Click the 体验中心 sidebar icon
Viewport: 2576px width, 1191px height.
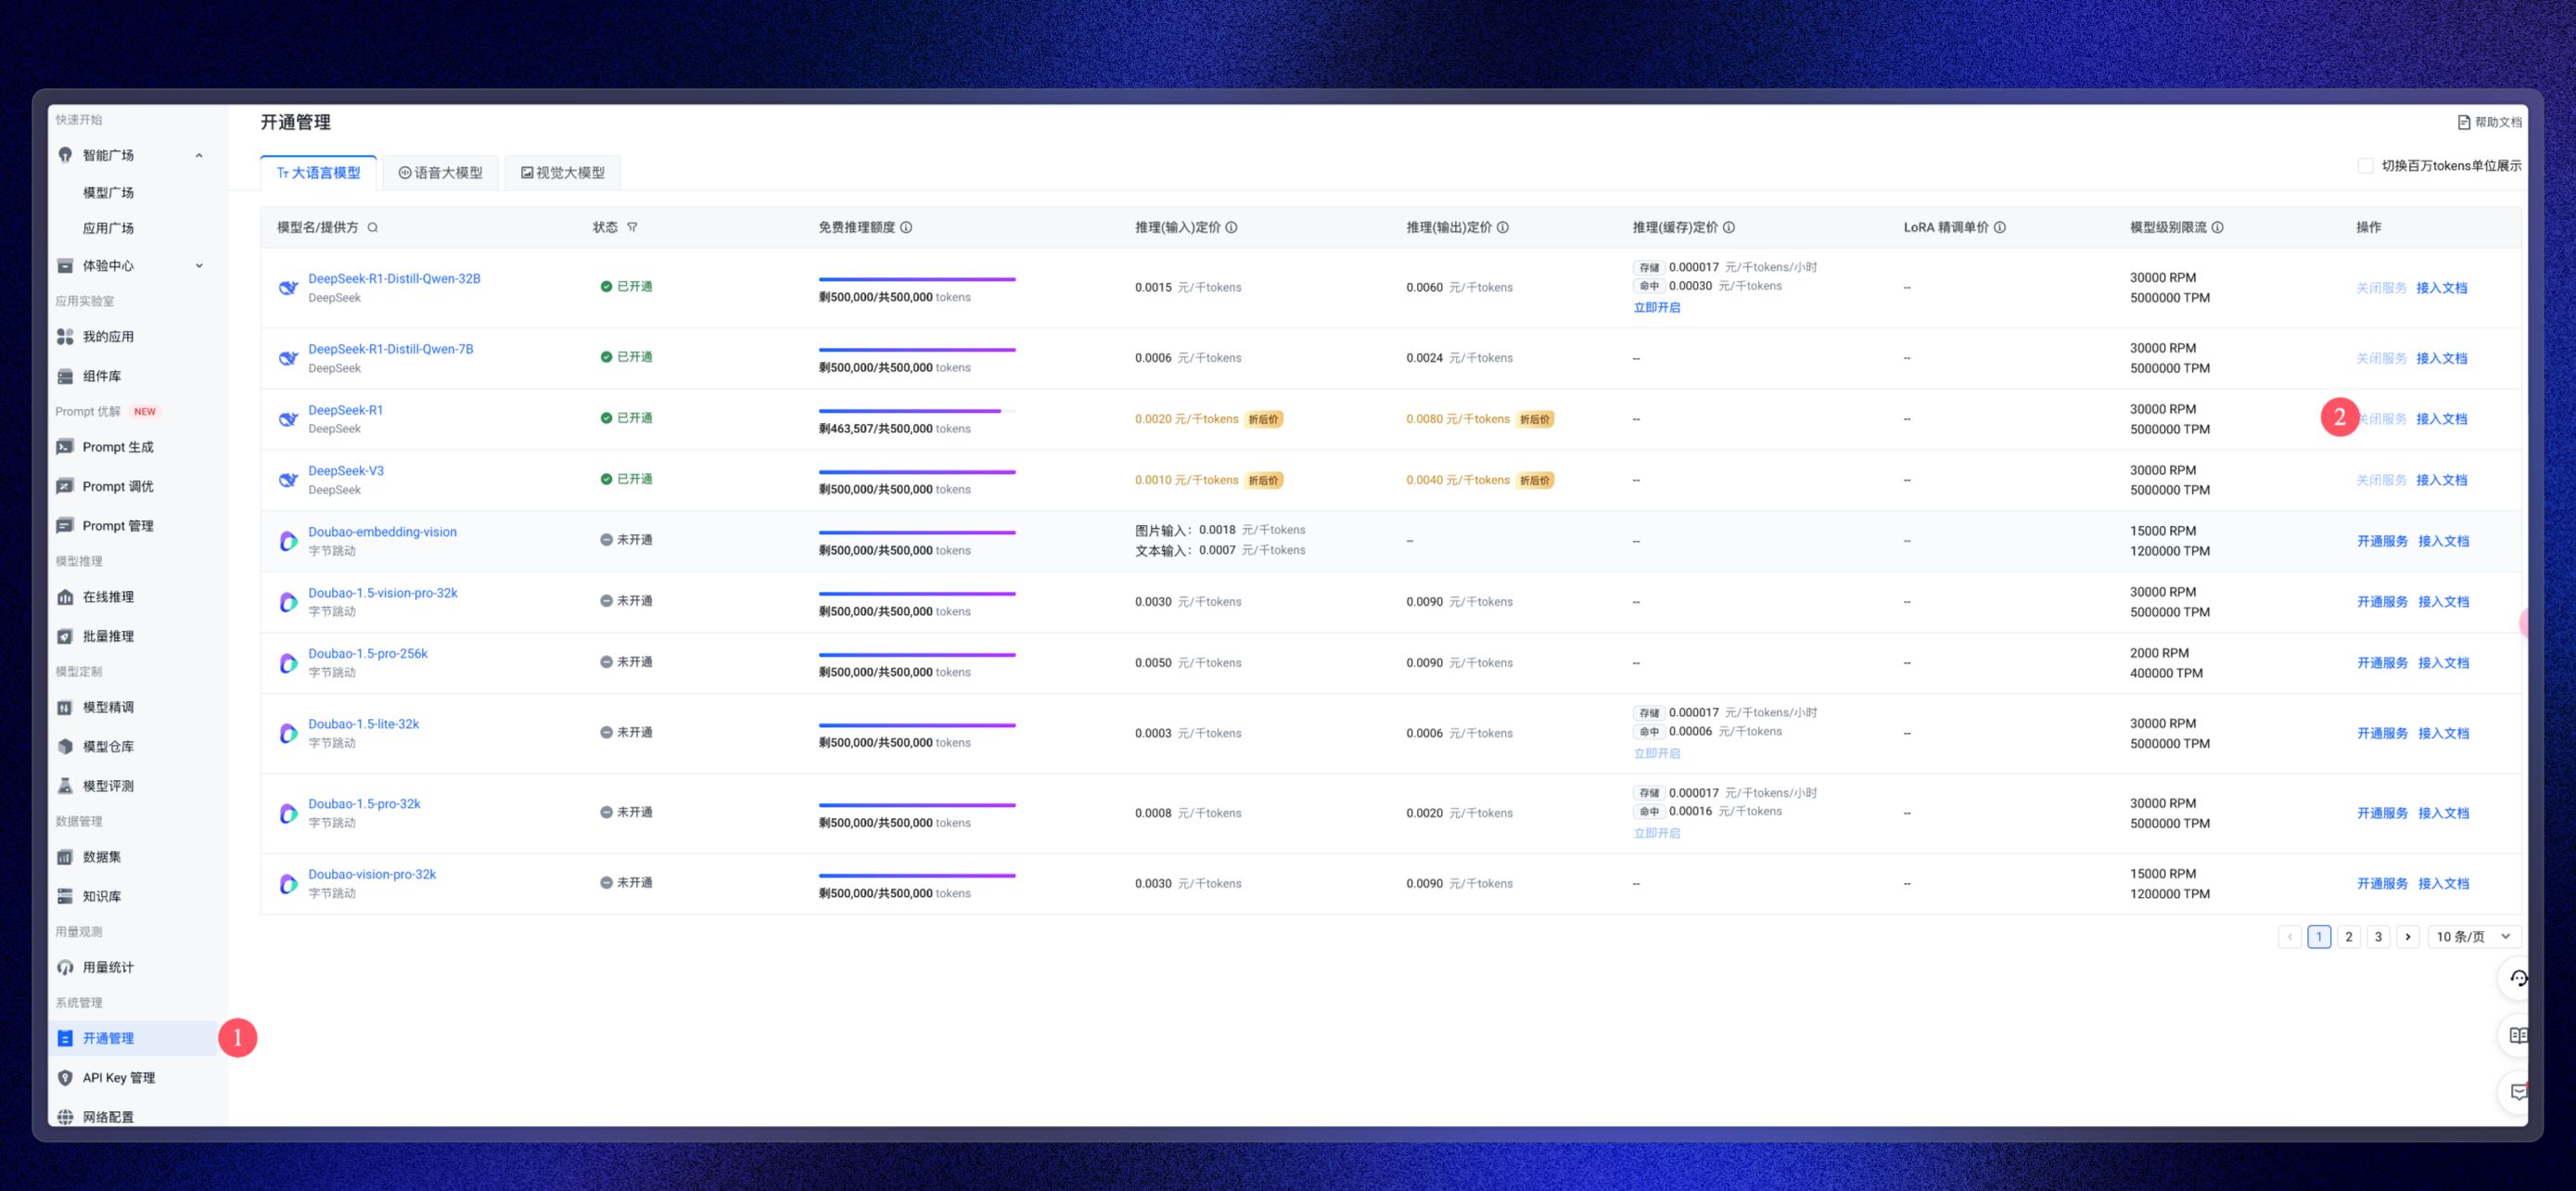pos(65,266)
